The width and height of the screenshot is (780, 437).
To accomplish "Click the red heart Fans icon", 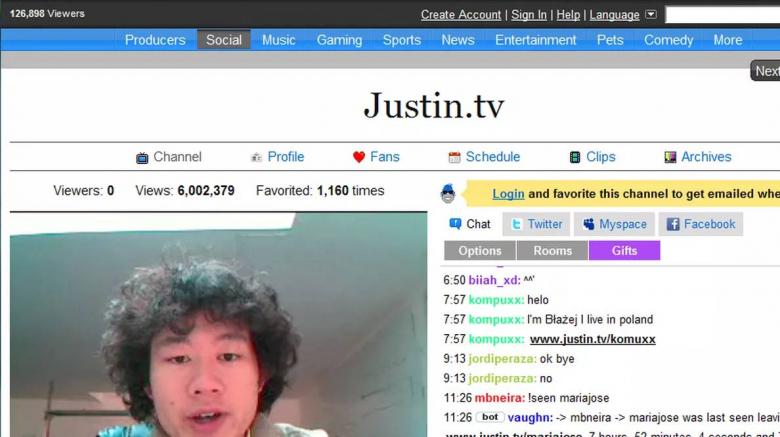I will [359, 157].
